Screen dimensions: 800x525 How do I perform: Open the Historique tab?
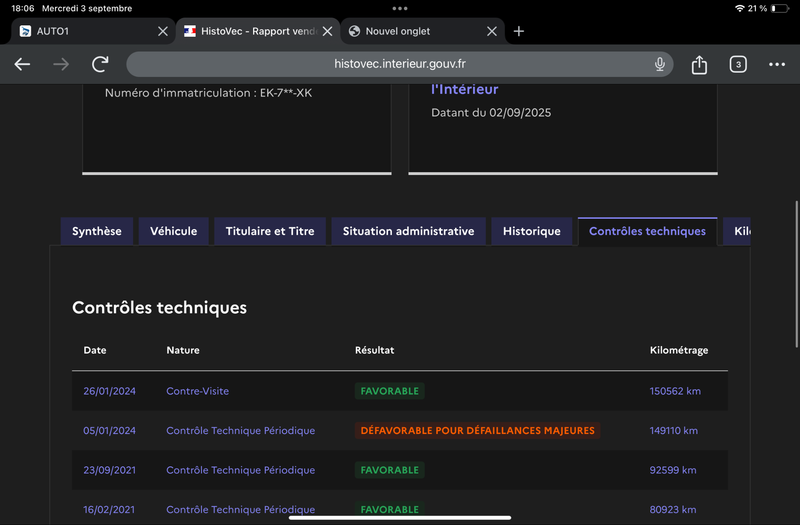(532, 231)
